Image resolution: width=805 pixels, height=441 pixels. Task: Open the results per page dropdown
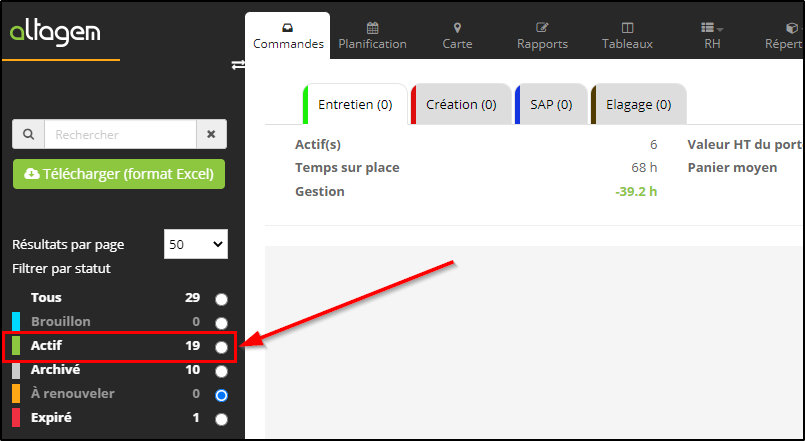tap(195, 244)
